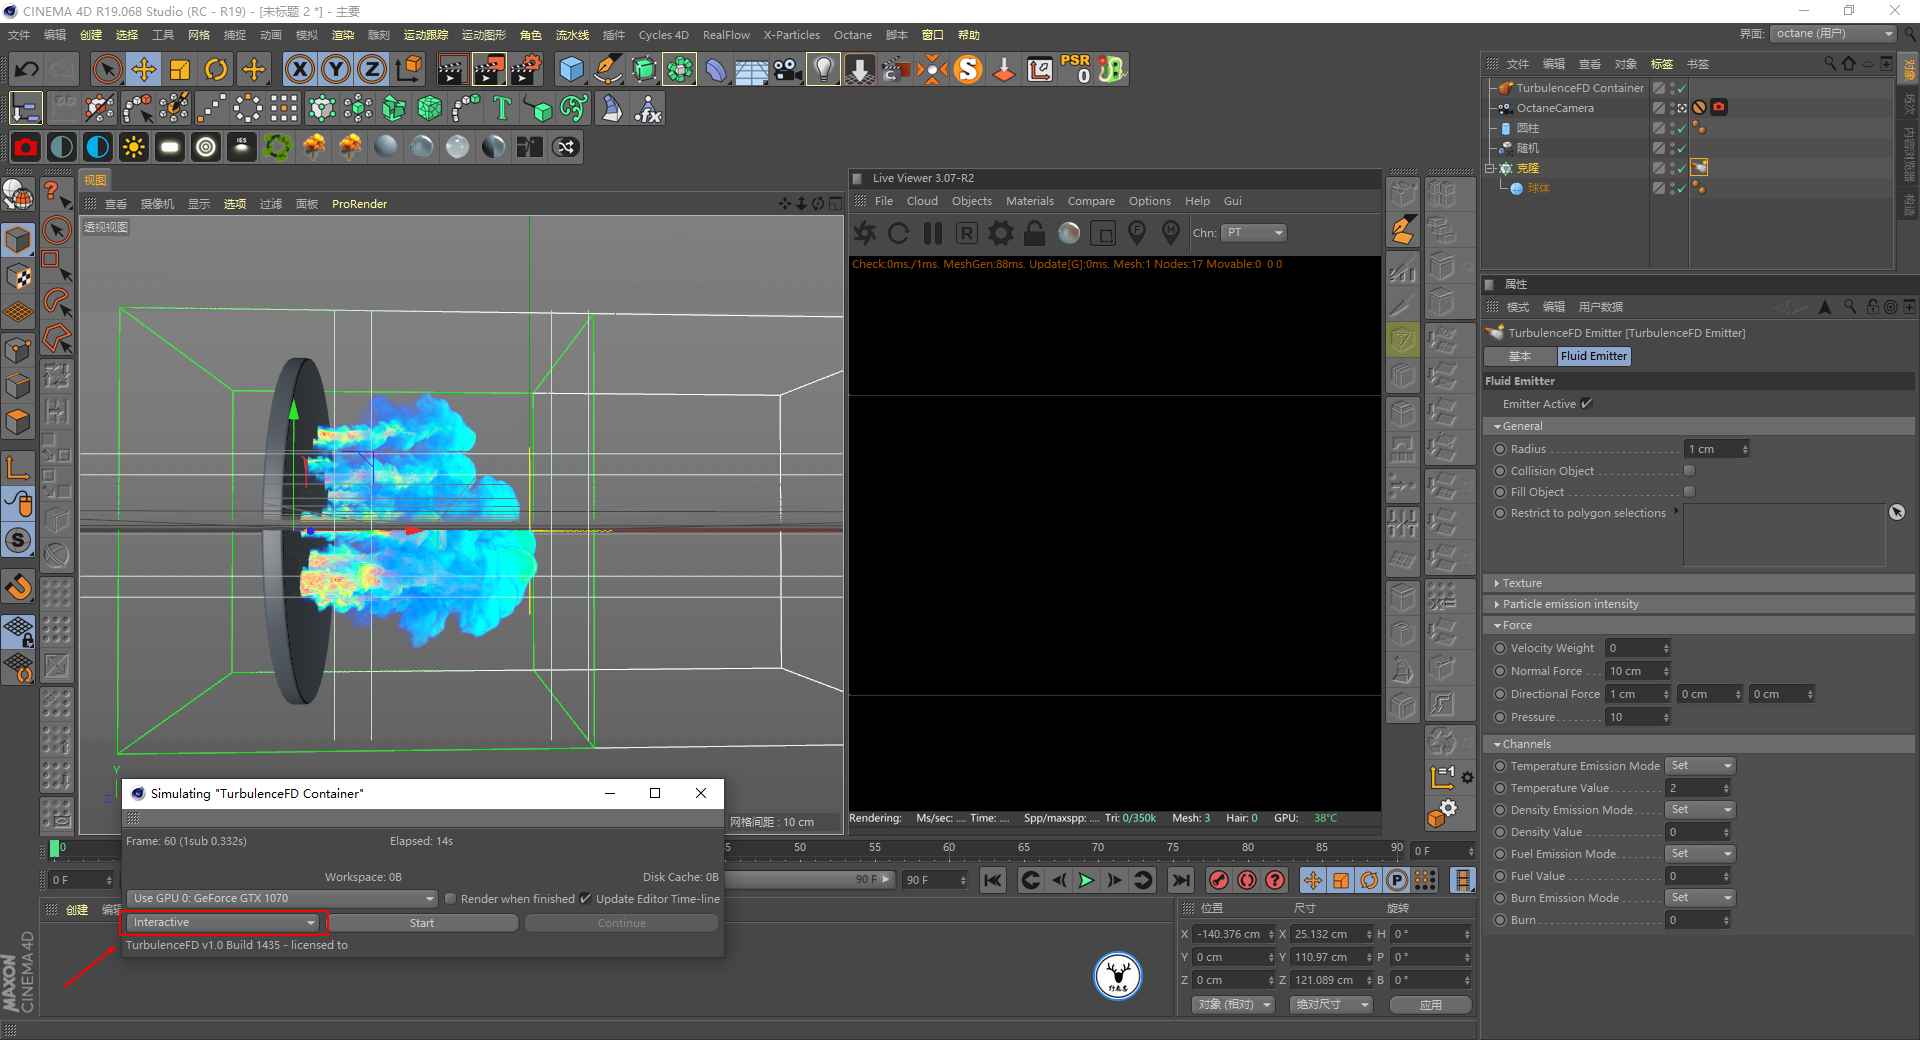This screenshot has width=1920, height=1040.
Task: Toggle the Emitter Active checkbox
Action: pyautogui.click(x=1587, y=404)
